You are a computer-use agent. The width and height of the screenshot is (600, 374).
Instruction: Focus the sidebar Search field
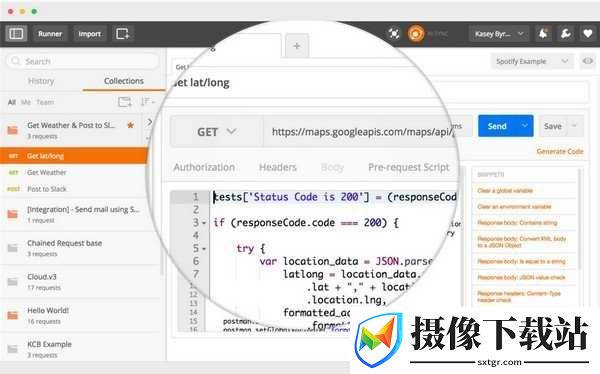click(82, 61)
